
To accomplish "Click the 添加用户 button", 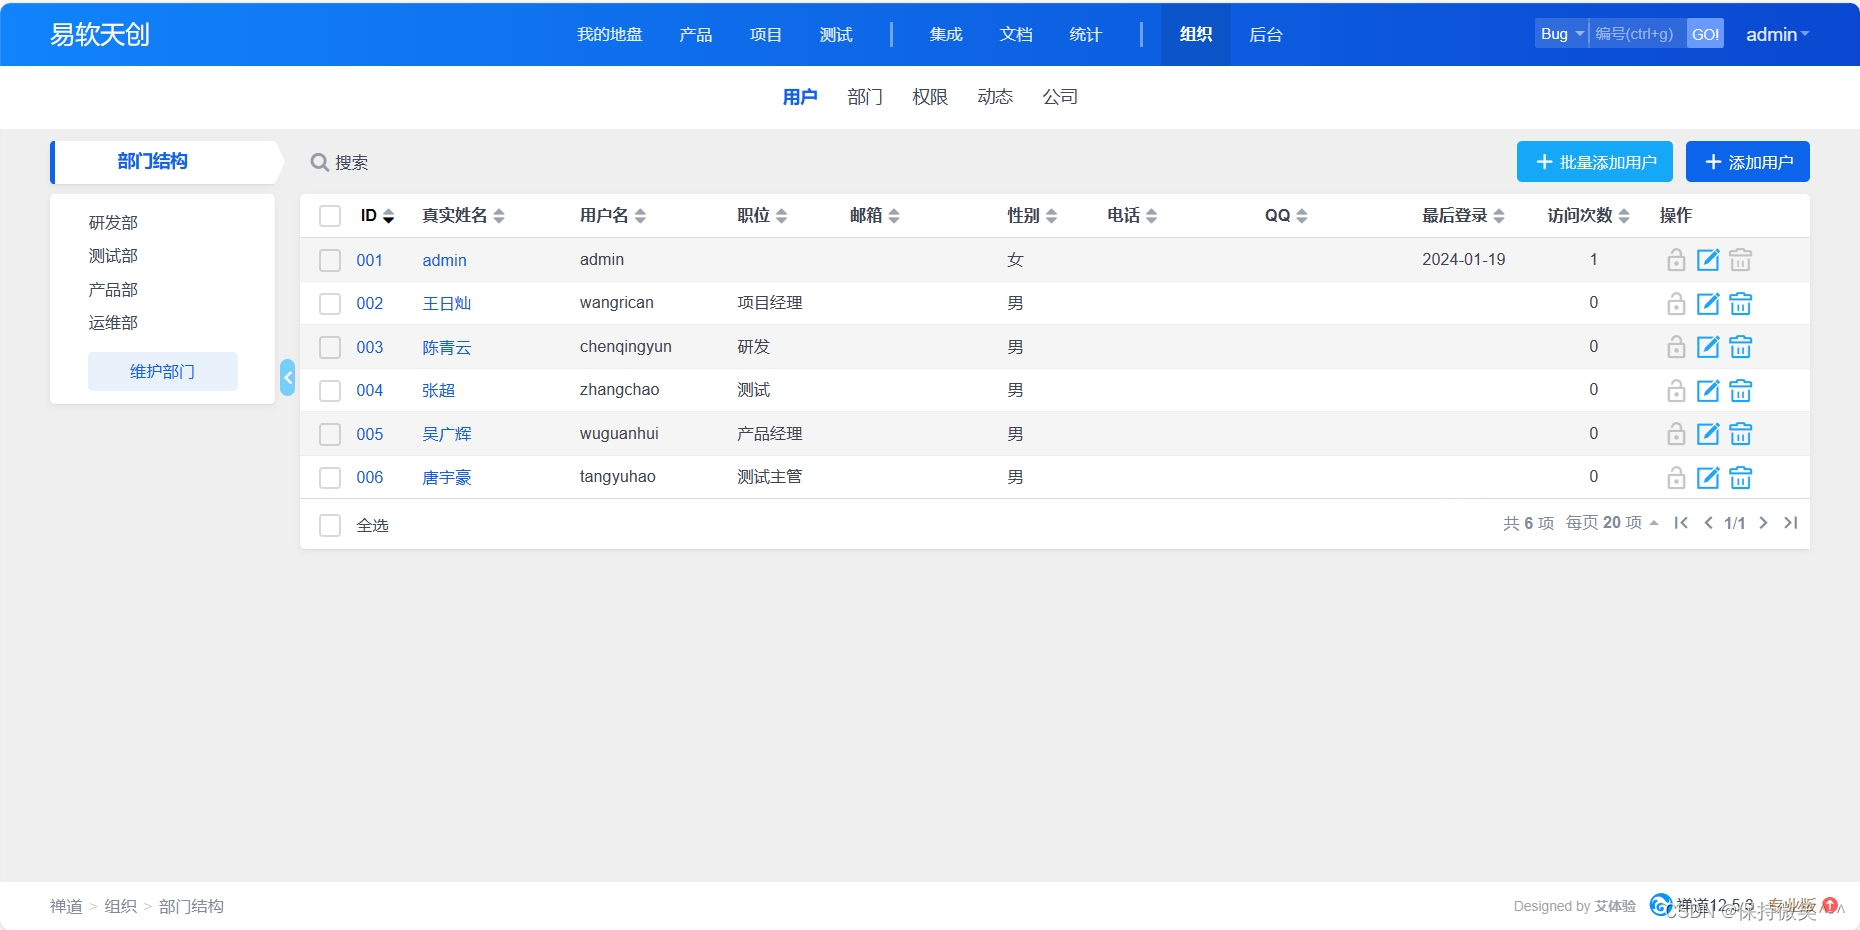I will point(1748,162).
